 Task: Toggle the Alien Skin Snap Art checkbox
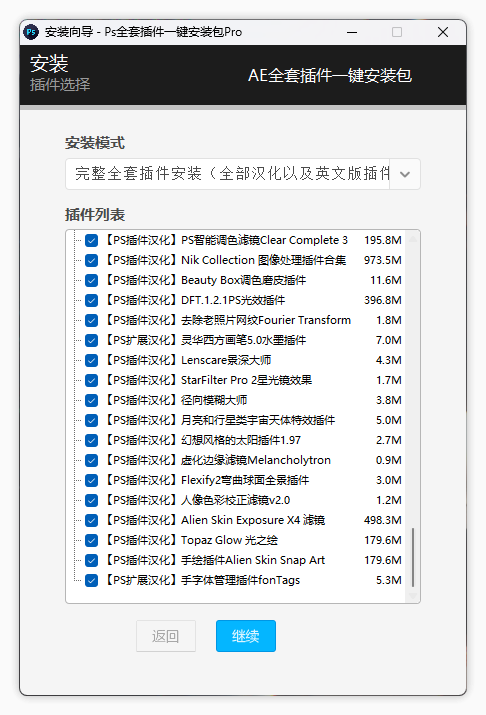point(92,560)
